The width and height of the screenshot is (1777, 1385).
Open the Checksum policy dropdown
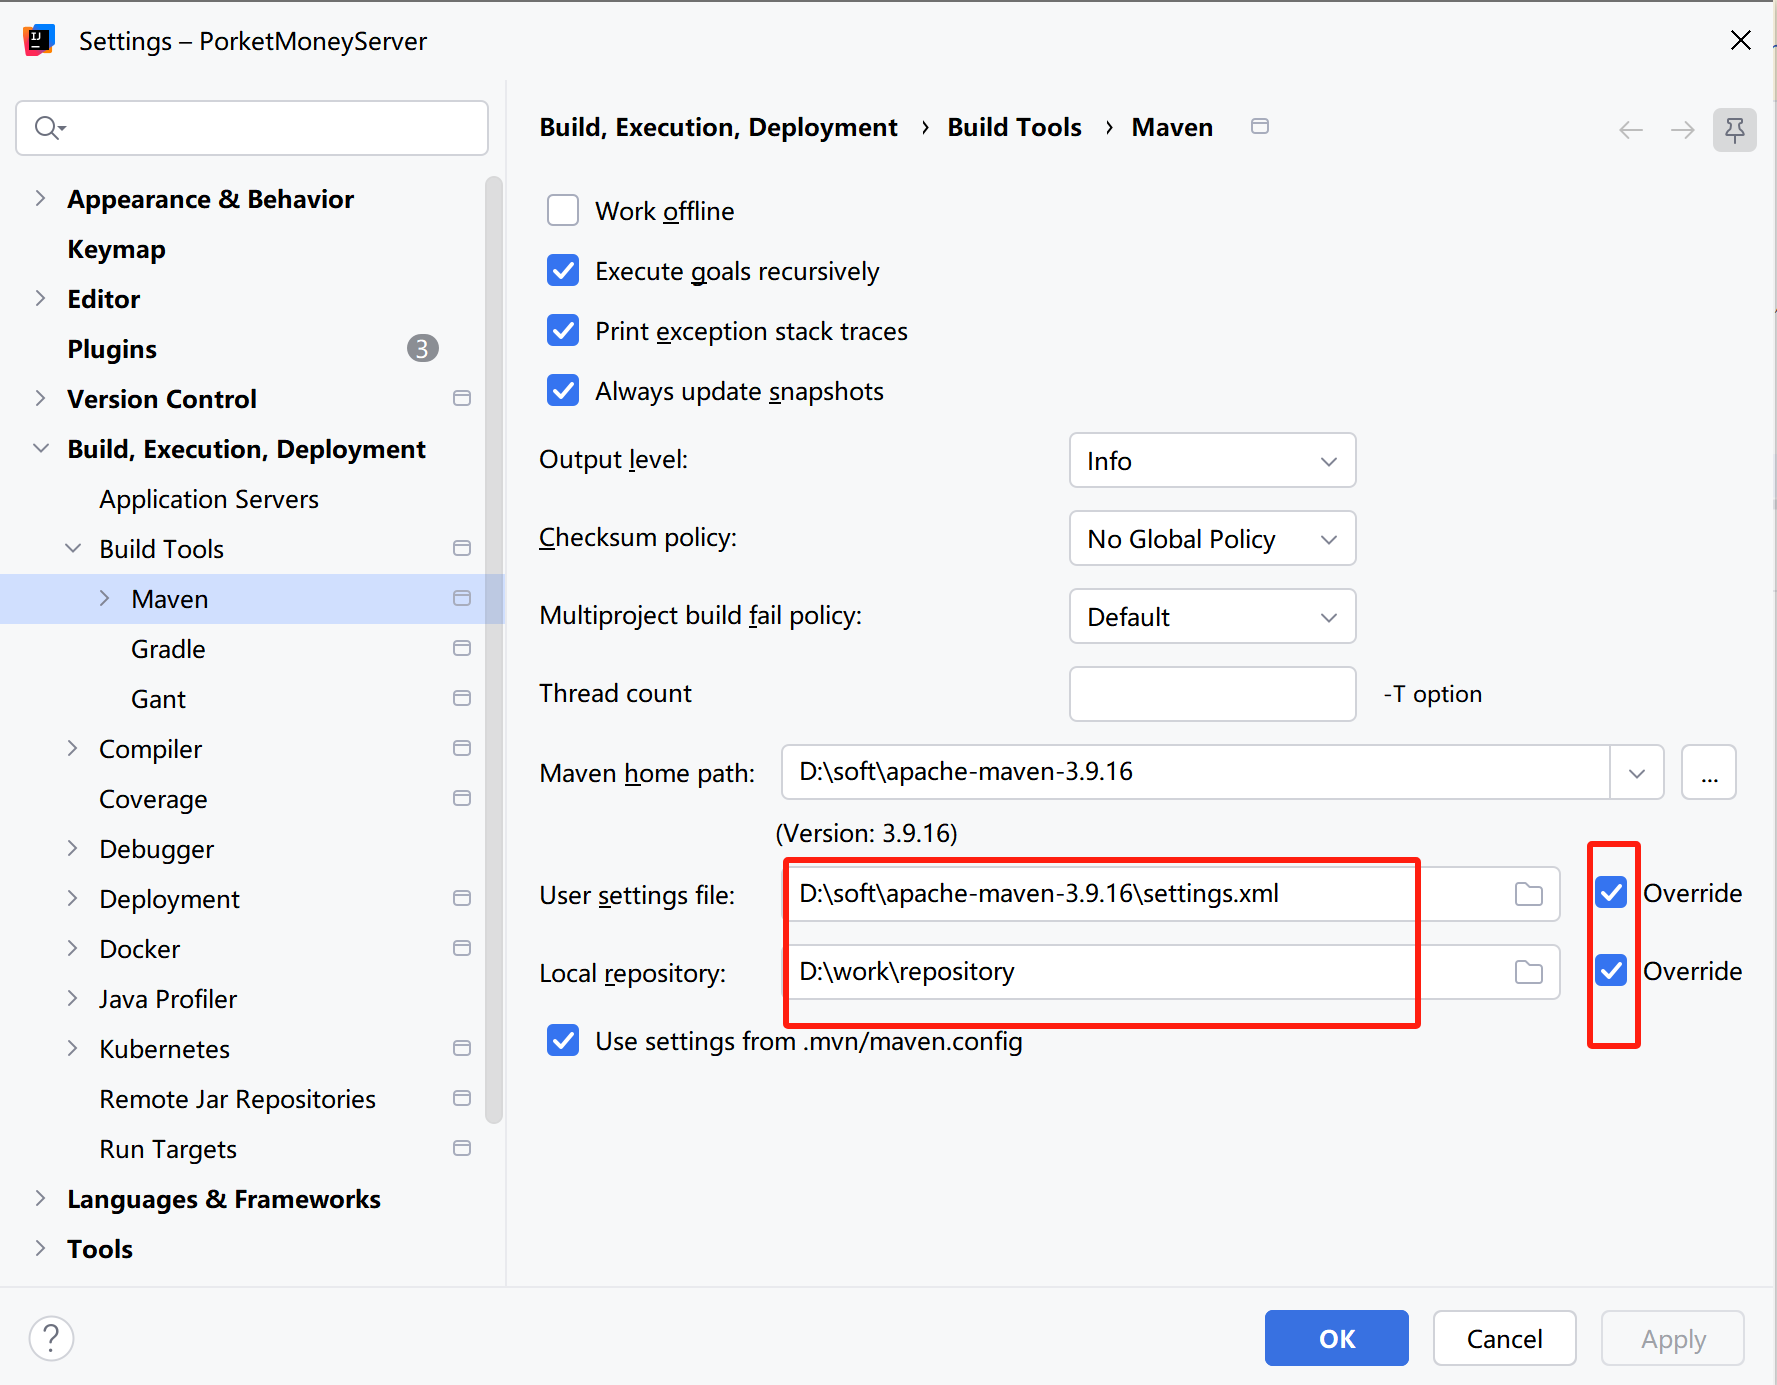pos(1212,538)
